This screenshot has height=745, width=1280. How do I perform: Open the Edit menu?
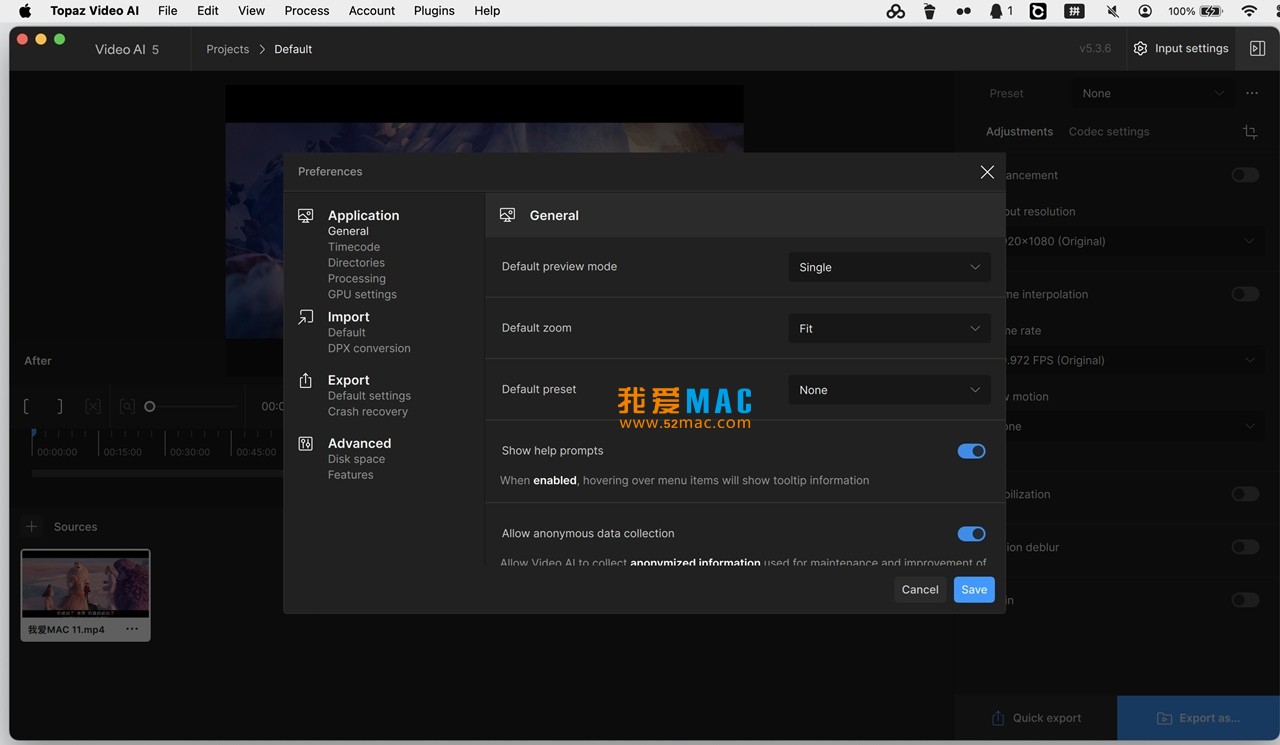[x=208, y=11]
